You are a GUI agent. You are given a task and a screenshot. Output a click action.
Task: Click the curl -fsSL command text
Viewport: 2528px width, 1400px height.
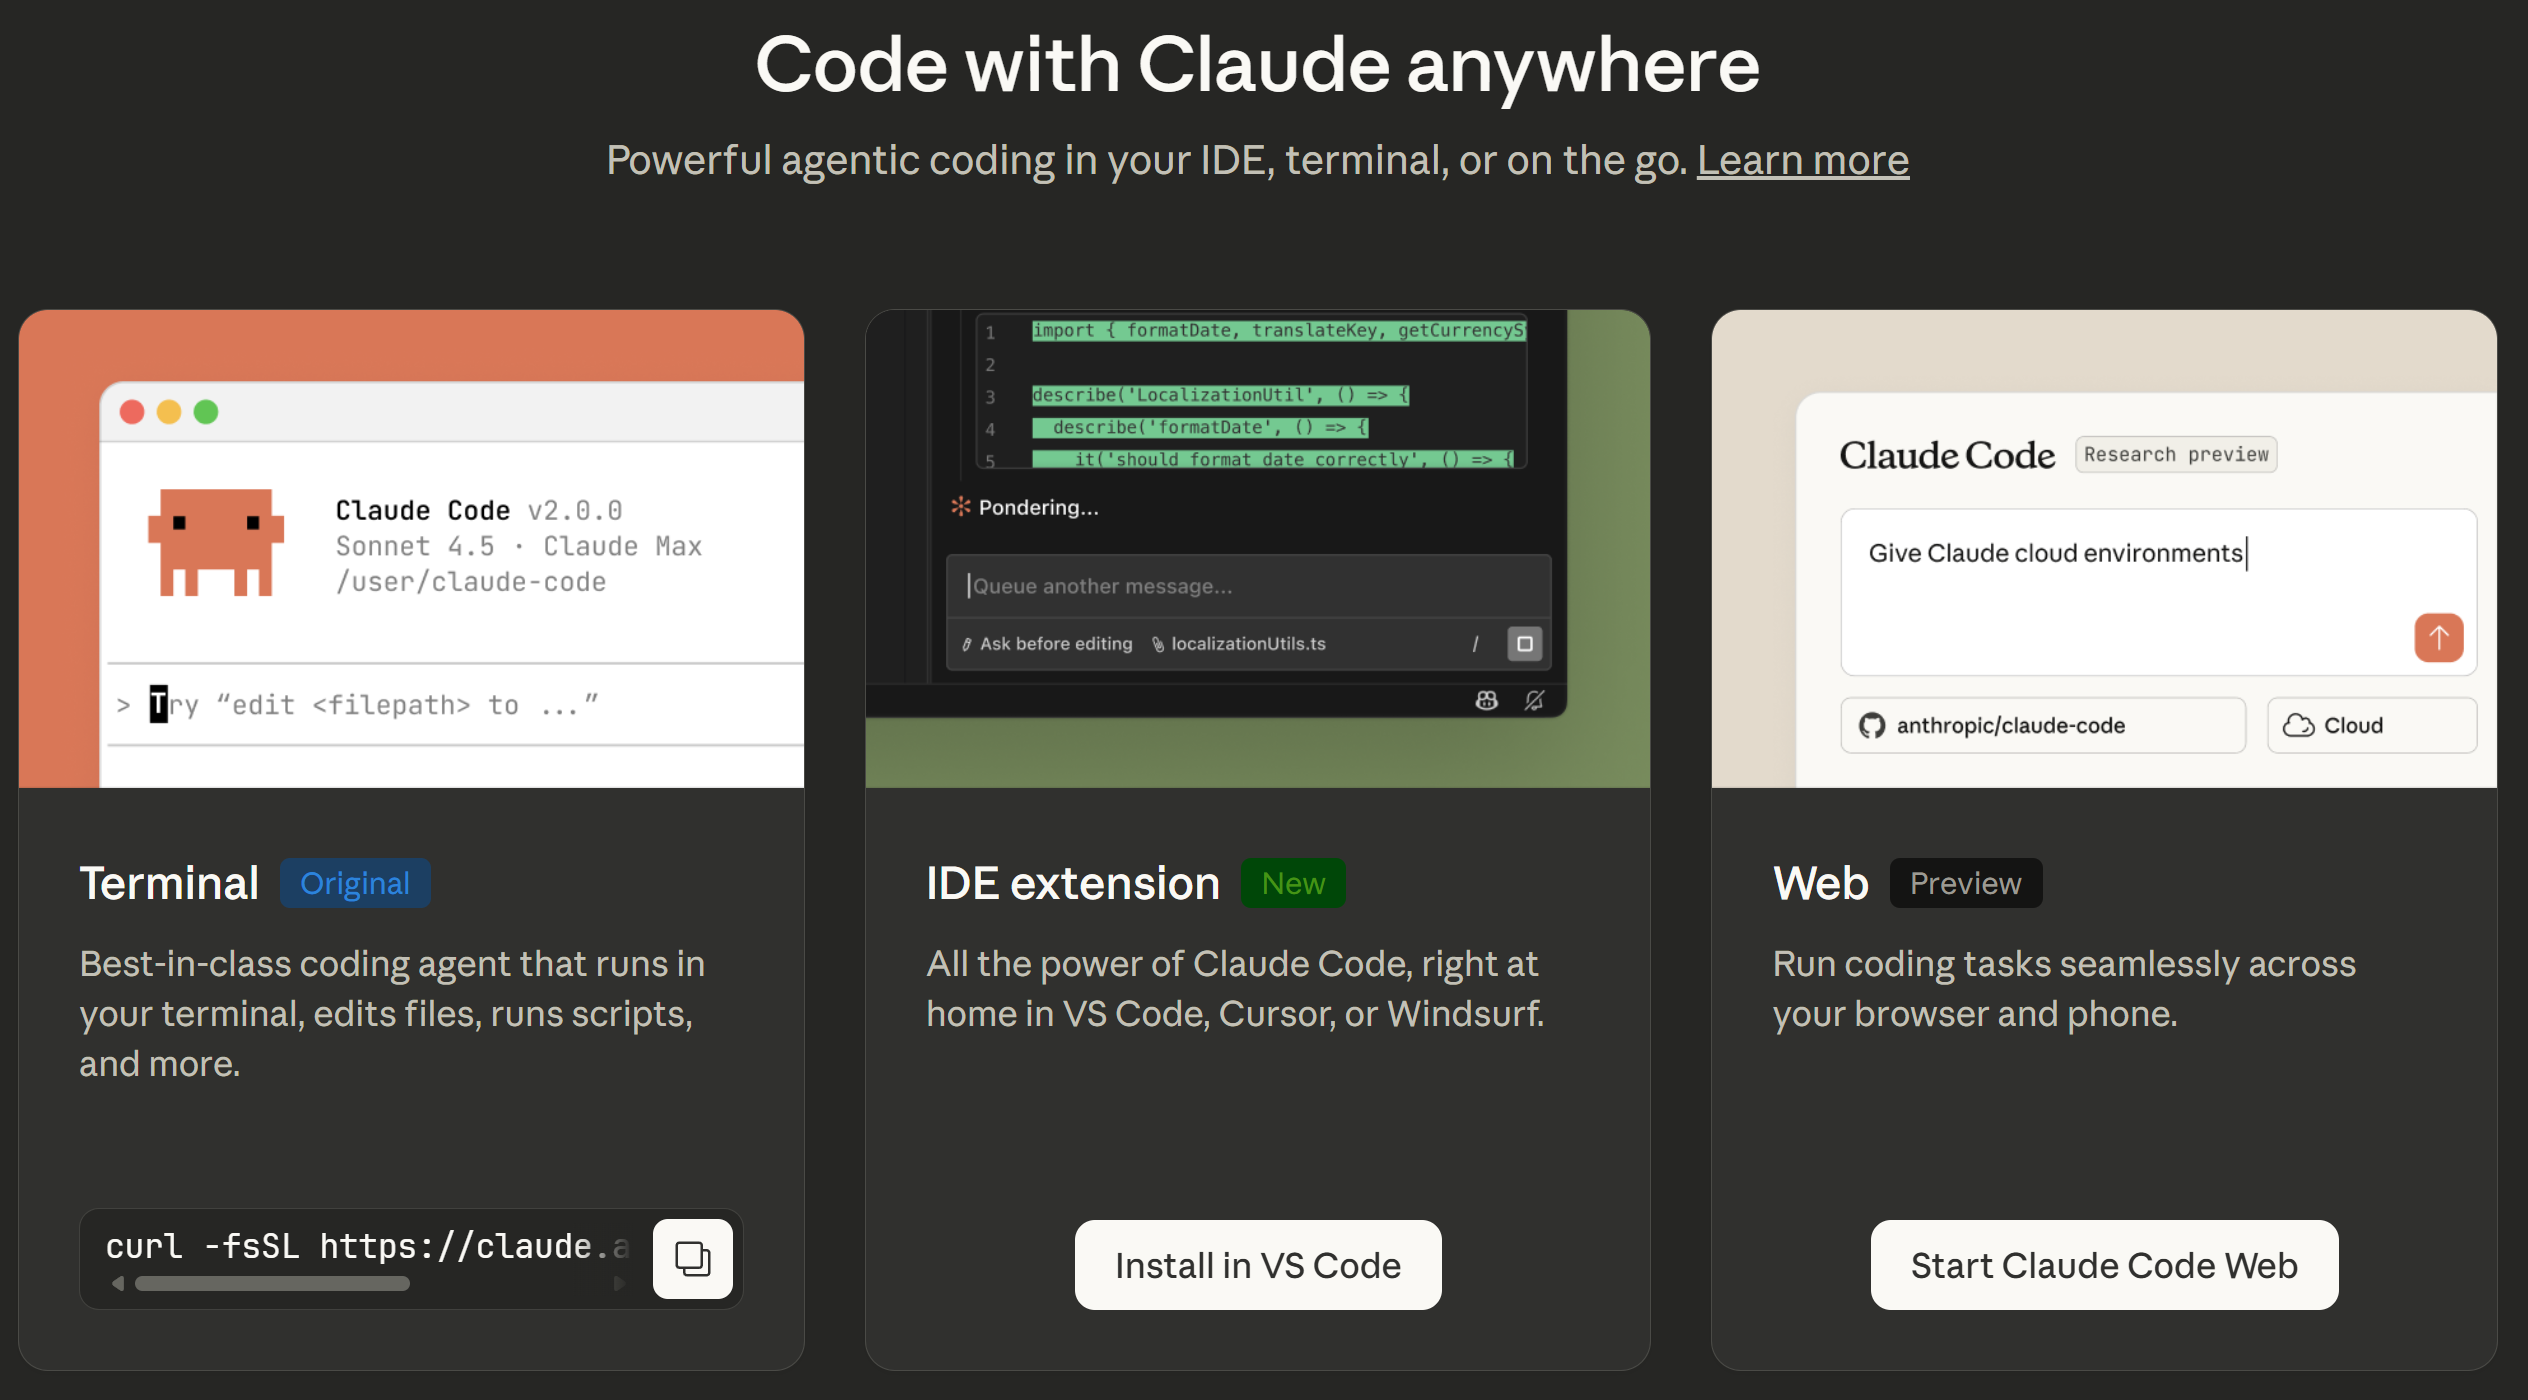(x=367, y=1246)
